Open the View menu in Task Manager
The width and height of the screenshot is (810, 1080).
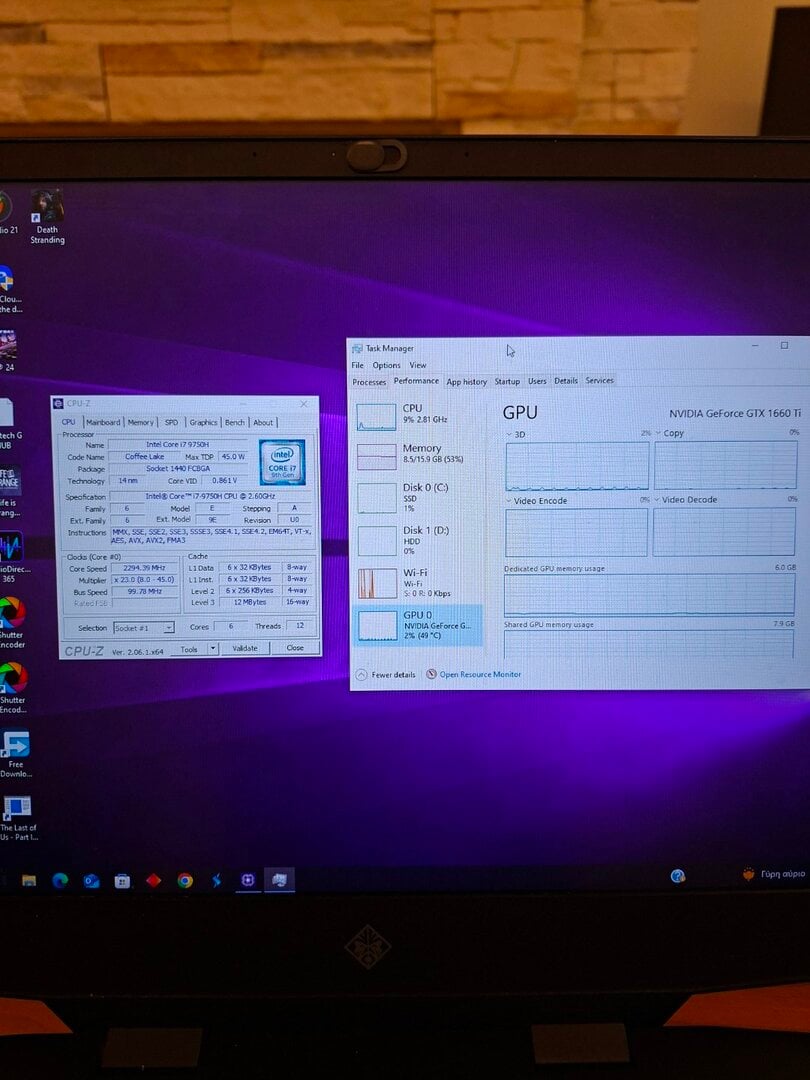click(418, 365)
